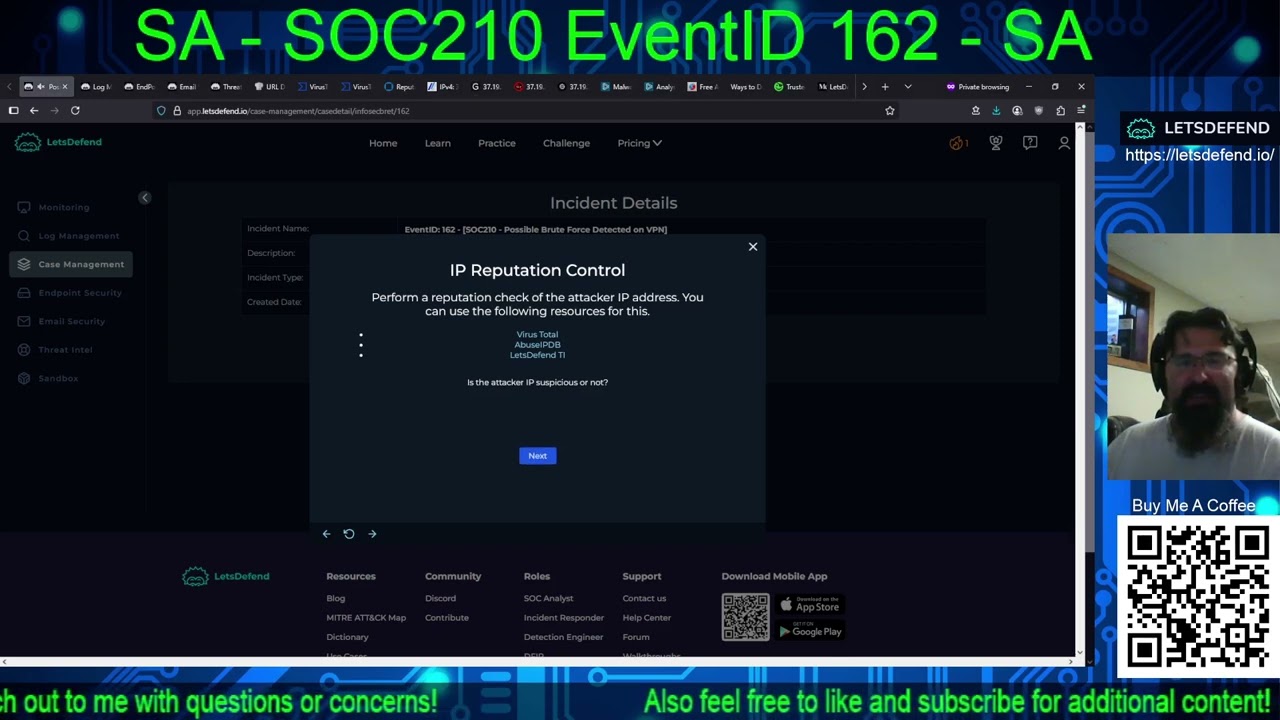Click the browser address bar URL
This screenshot has width=1280, height=720.
[298, 111]
